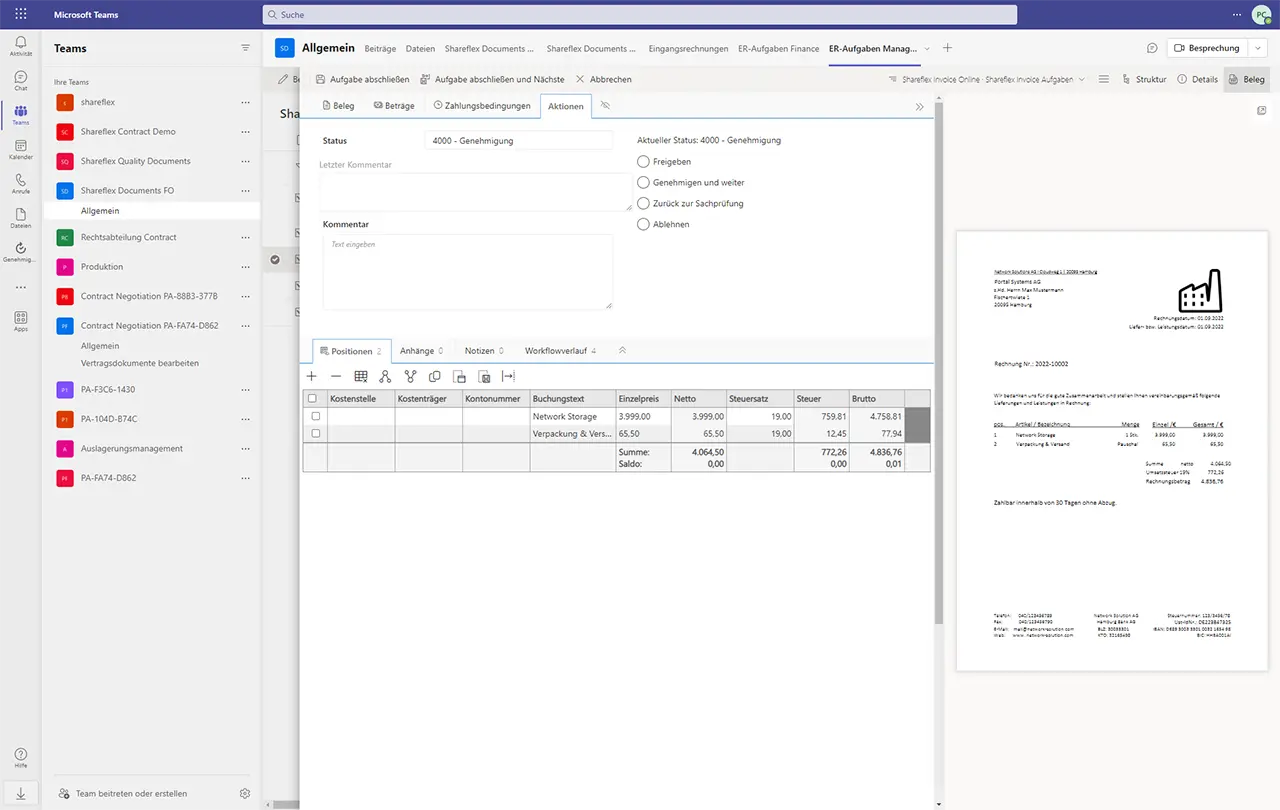Switch to the Zahlungsbedingungen tab

click(x=481, y=106)
